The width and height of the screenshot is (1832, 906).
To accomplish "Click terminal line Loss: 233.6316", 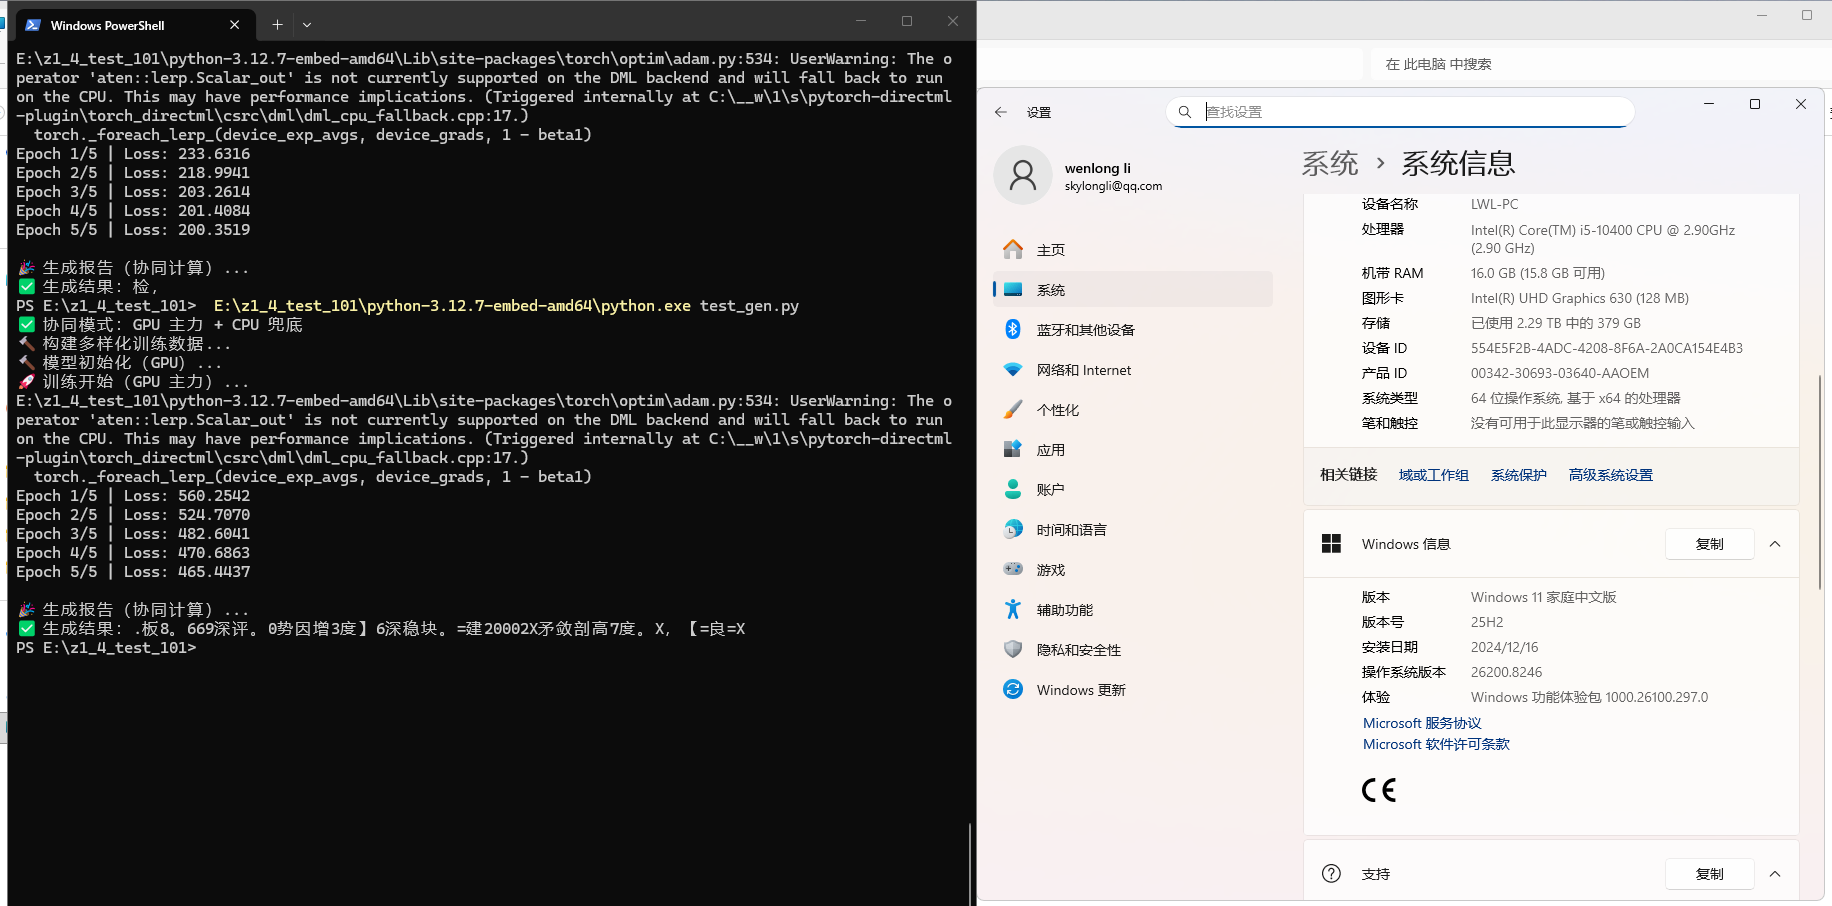I will pyautogui.click(x=133, y=154).
